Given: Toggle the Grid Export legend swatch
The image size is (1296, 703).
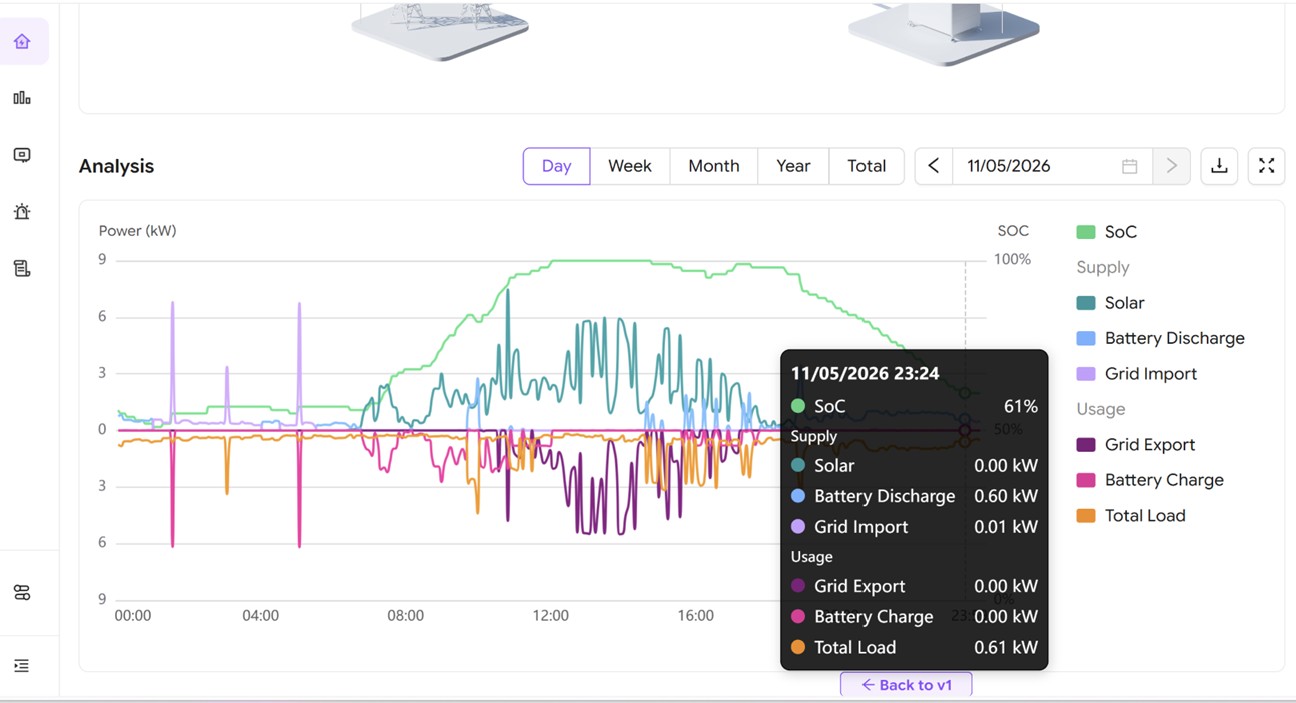Looking at the screenshot, I should pyautogui.click(x=1086, y=445).
